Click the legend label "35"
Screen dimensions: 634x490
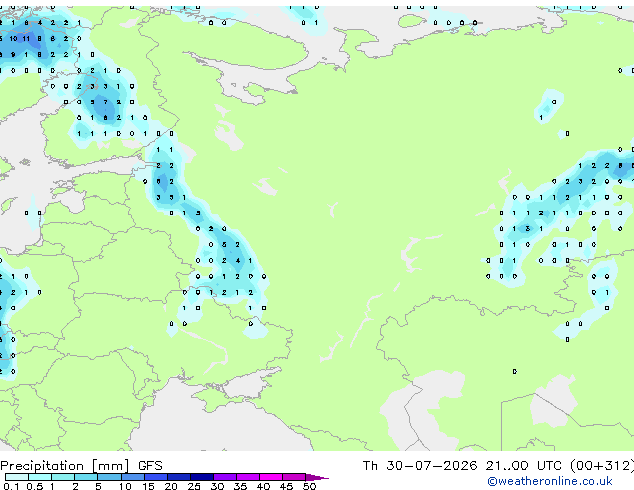240,486
